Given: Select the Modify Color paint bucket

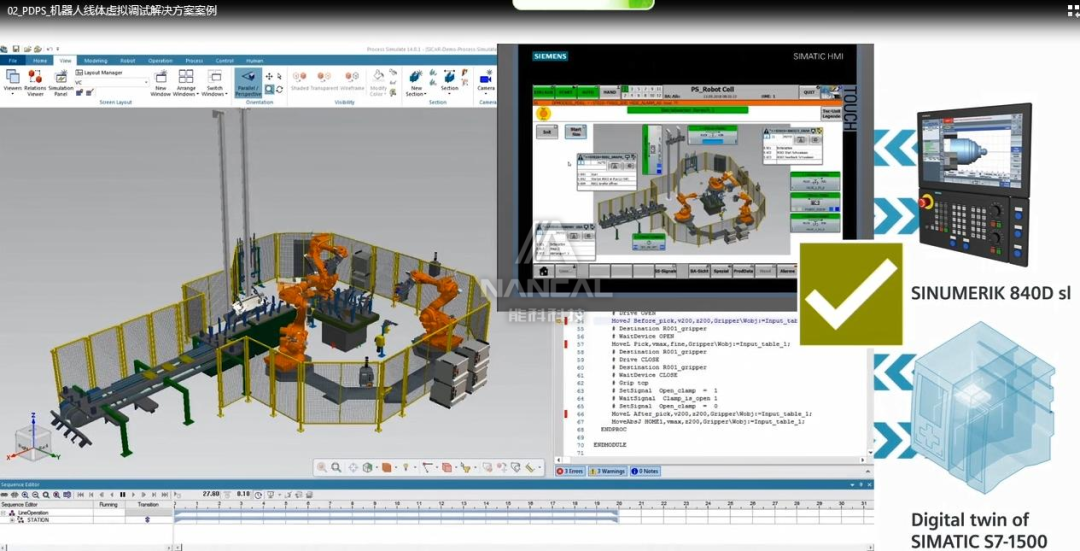Looking at the screenshot, I should coord(378,74).
